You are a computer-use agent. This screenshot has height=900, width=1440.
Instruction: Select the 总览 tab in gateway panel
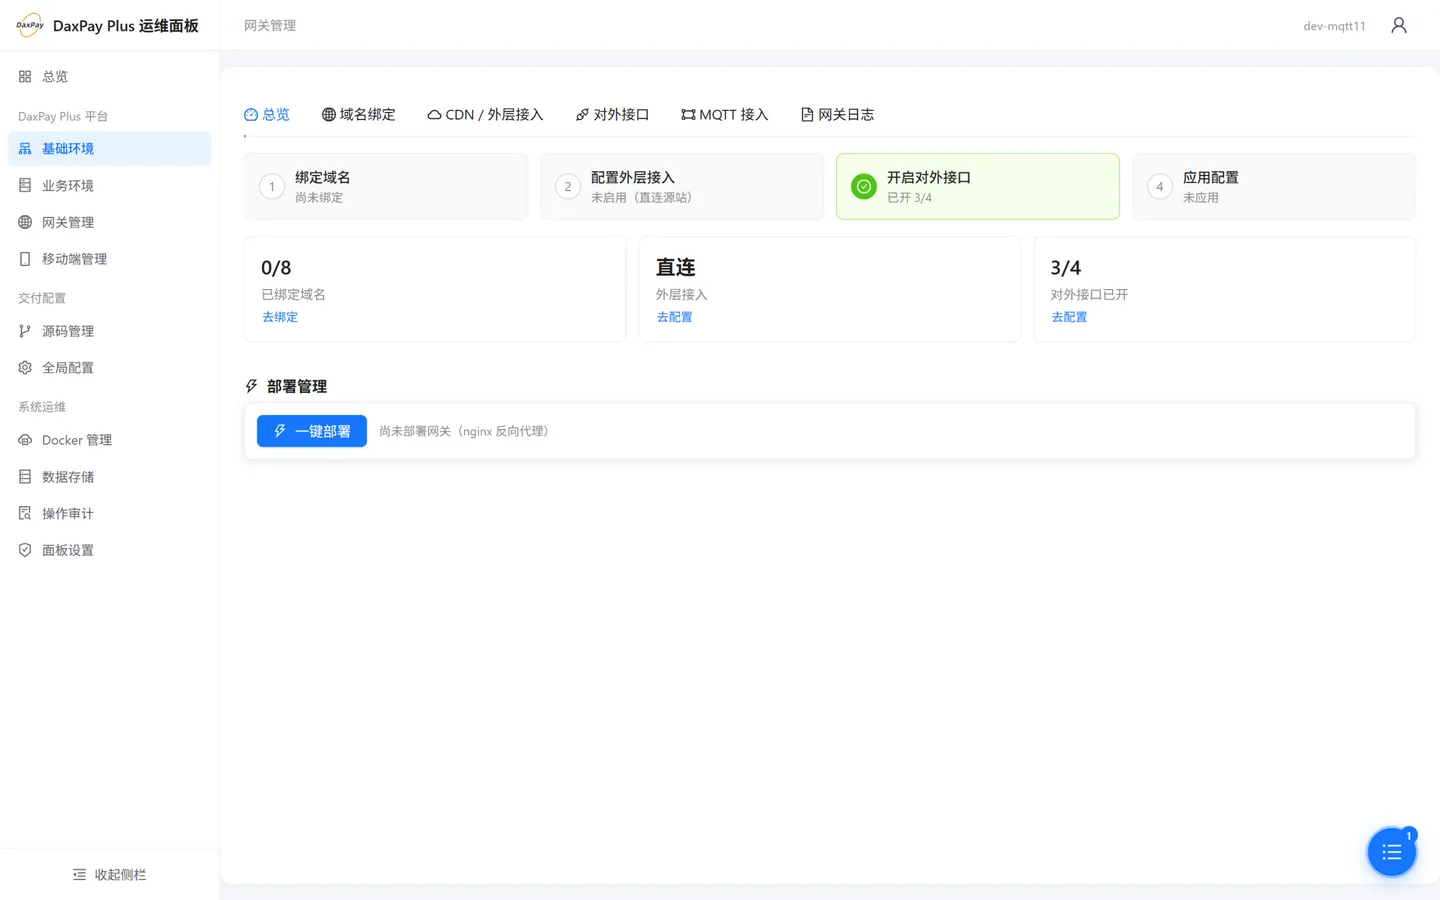[267, 115]
